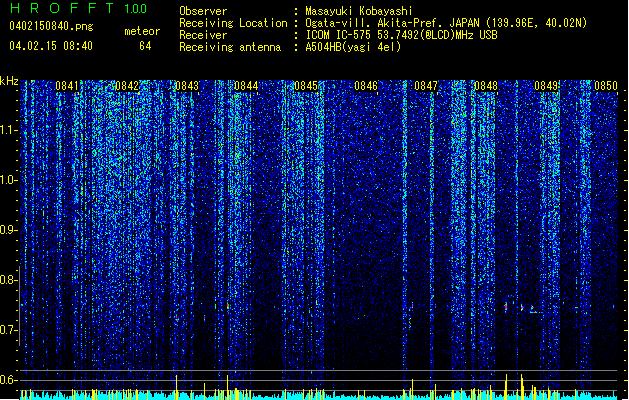Viewport: 629px width, 400px height.
Task: Click the 0850 time marker
Action: pyautogui.click(x=606, y=86)
